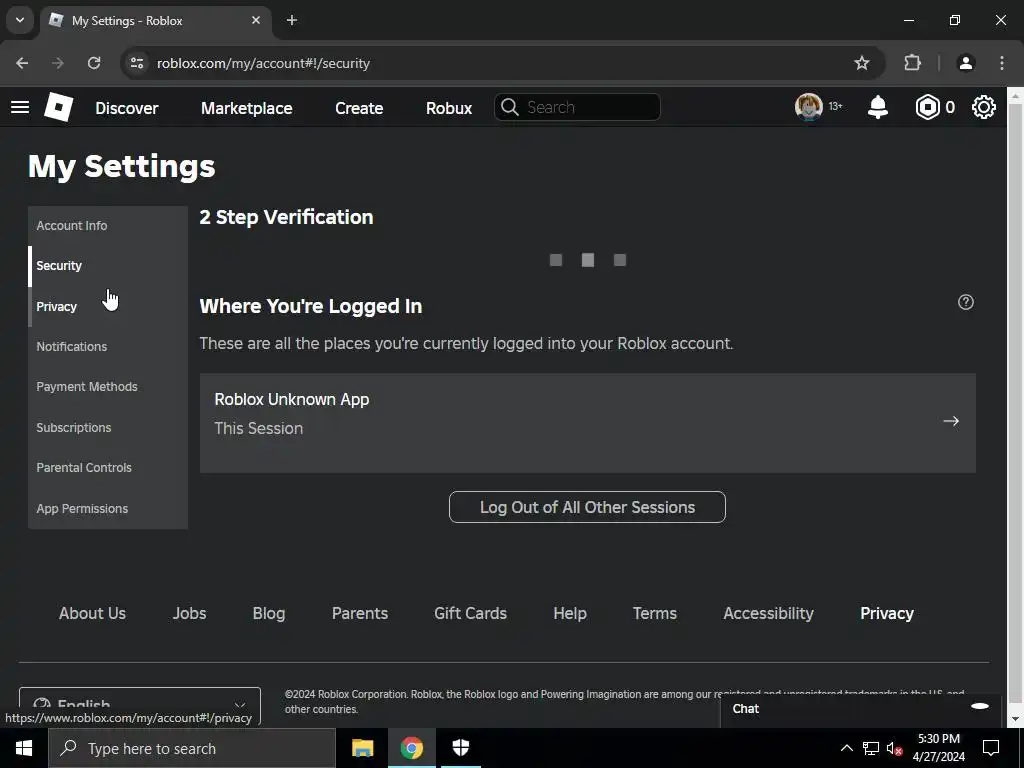The image size is (1024, 768).
Task: Open the About Us footer link
Action: tap(92, 613)
